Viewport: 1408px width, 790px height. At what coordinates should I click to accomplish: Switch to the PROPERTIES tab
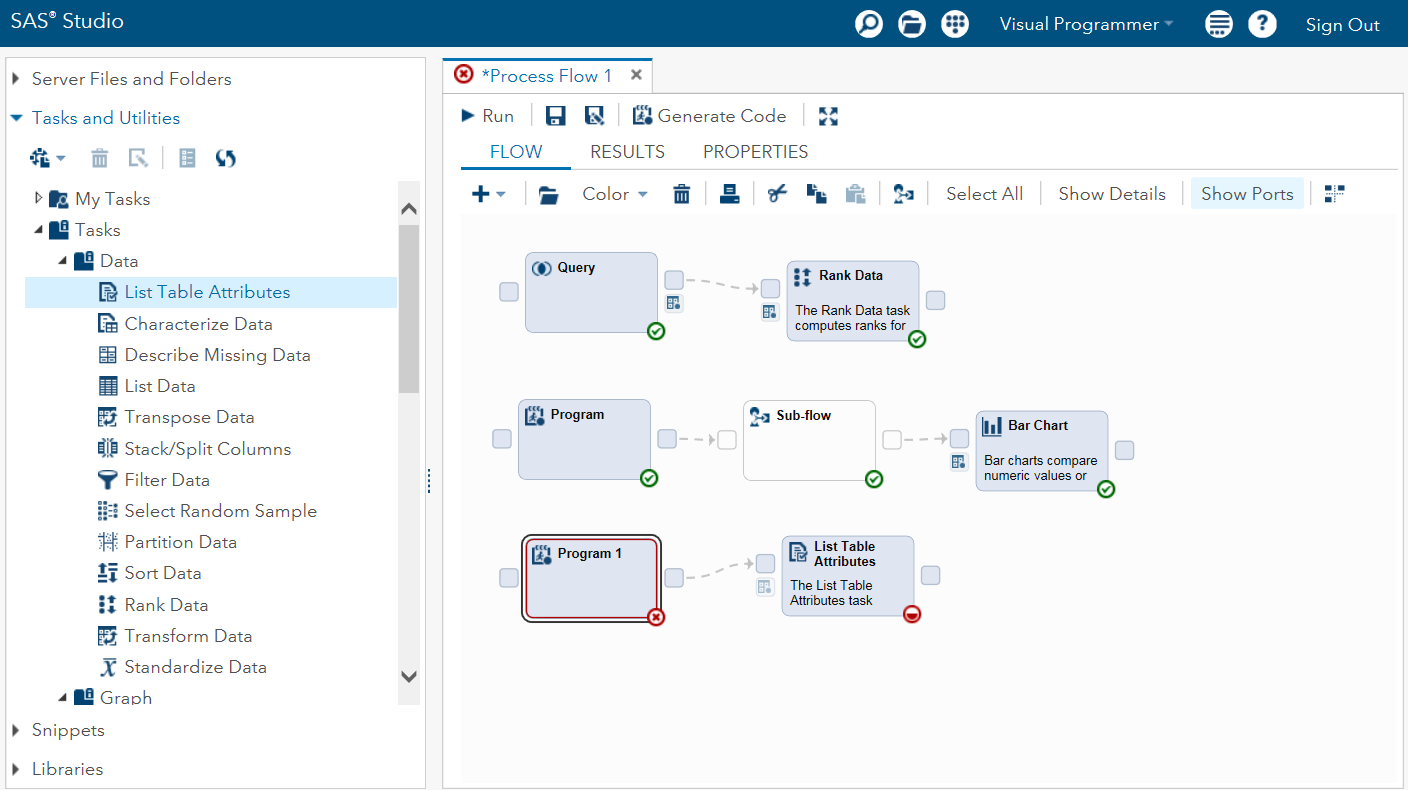[755, 152]
